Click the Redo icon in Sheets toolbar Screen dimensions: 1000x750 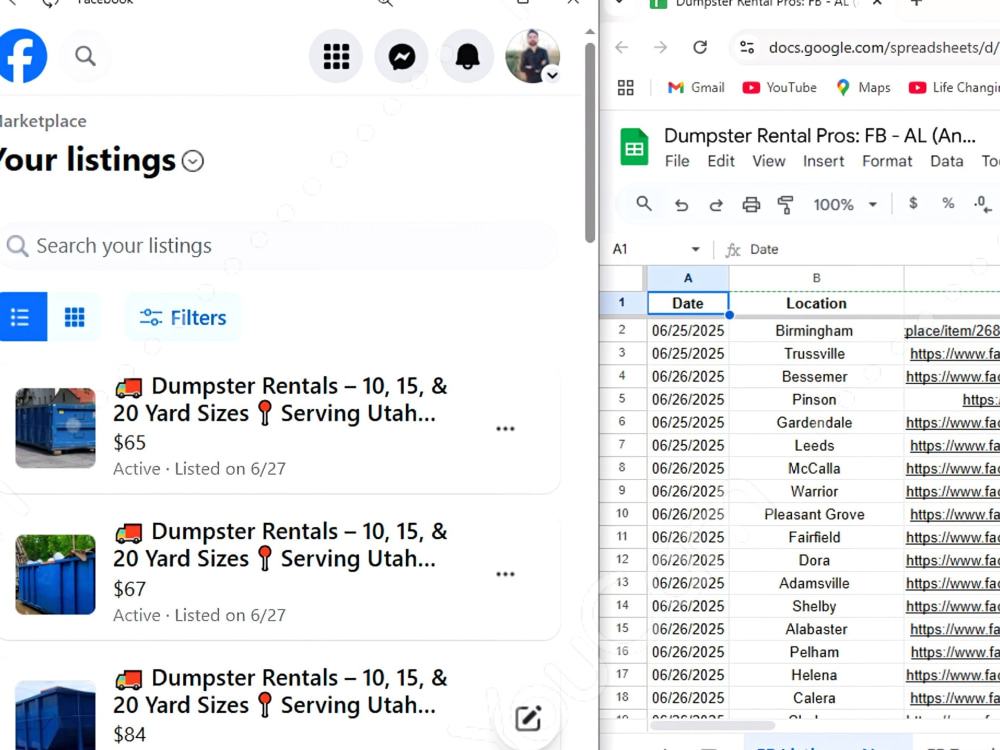coord(716,205)
